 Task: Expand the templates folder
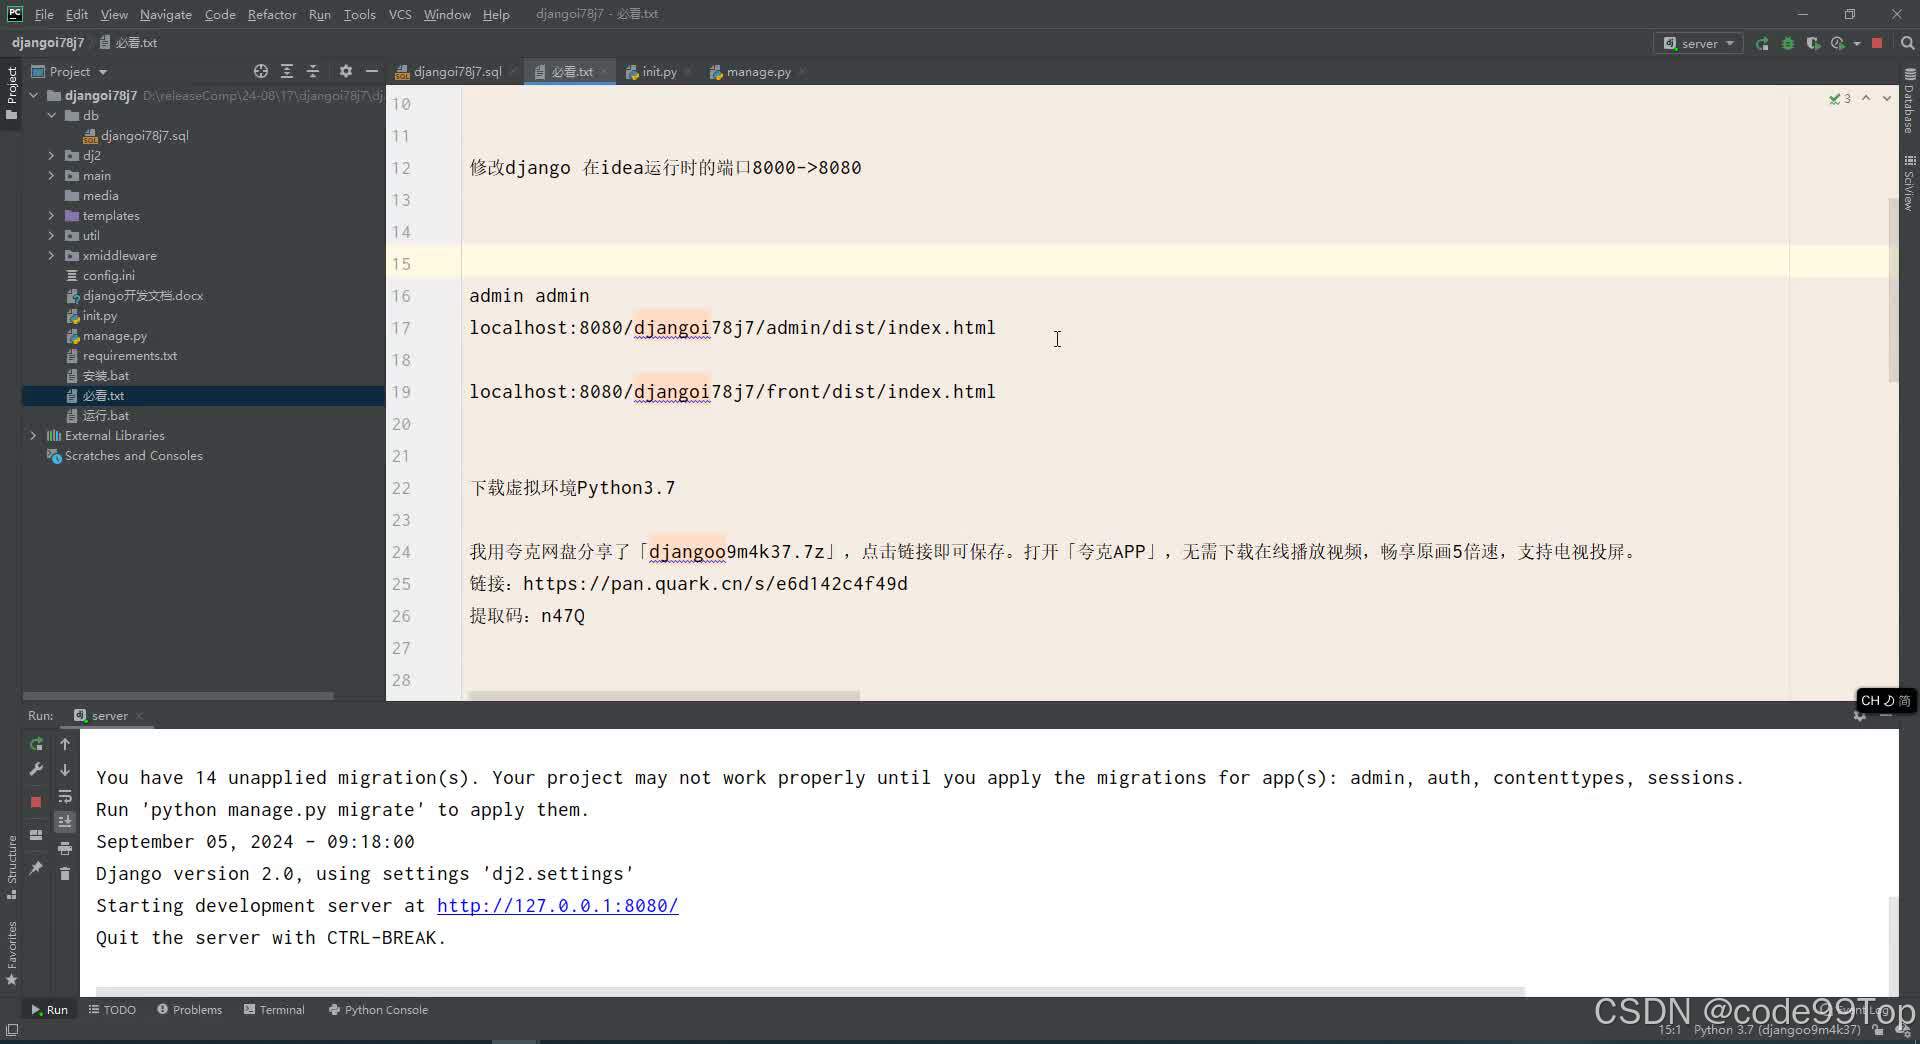click(x=50, y=215)
